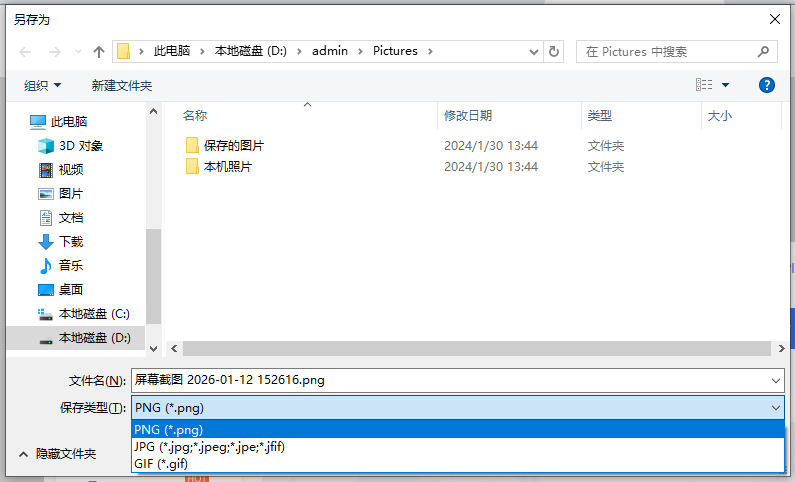Open the view options dropdown arrow

tap(726, 85)
